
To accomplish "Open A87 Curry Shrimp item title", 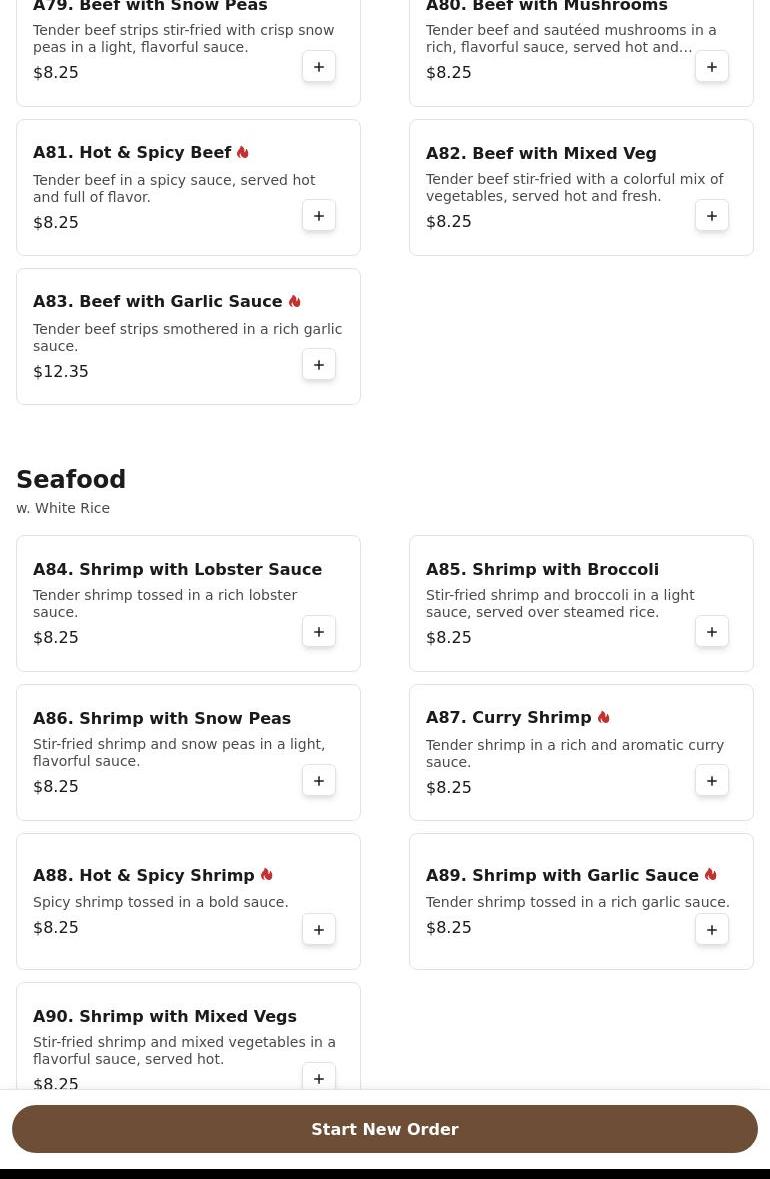I will (x=509, y=718).
